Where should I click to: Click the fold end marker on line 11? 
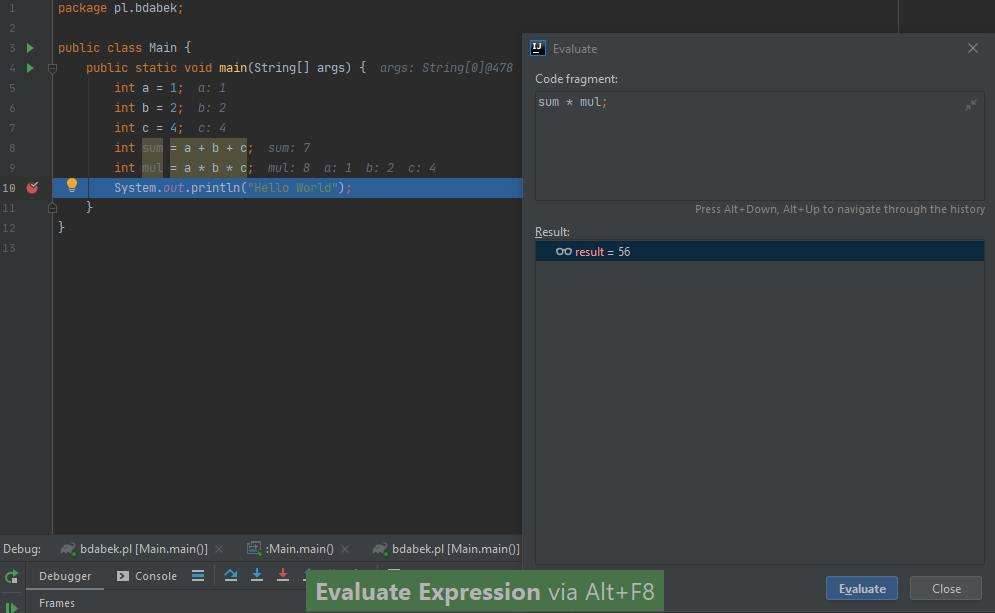tap(53, 208)
